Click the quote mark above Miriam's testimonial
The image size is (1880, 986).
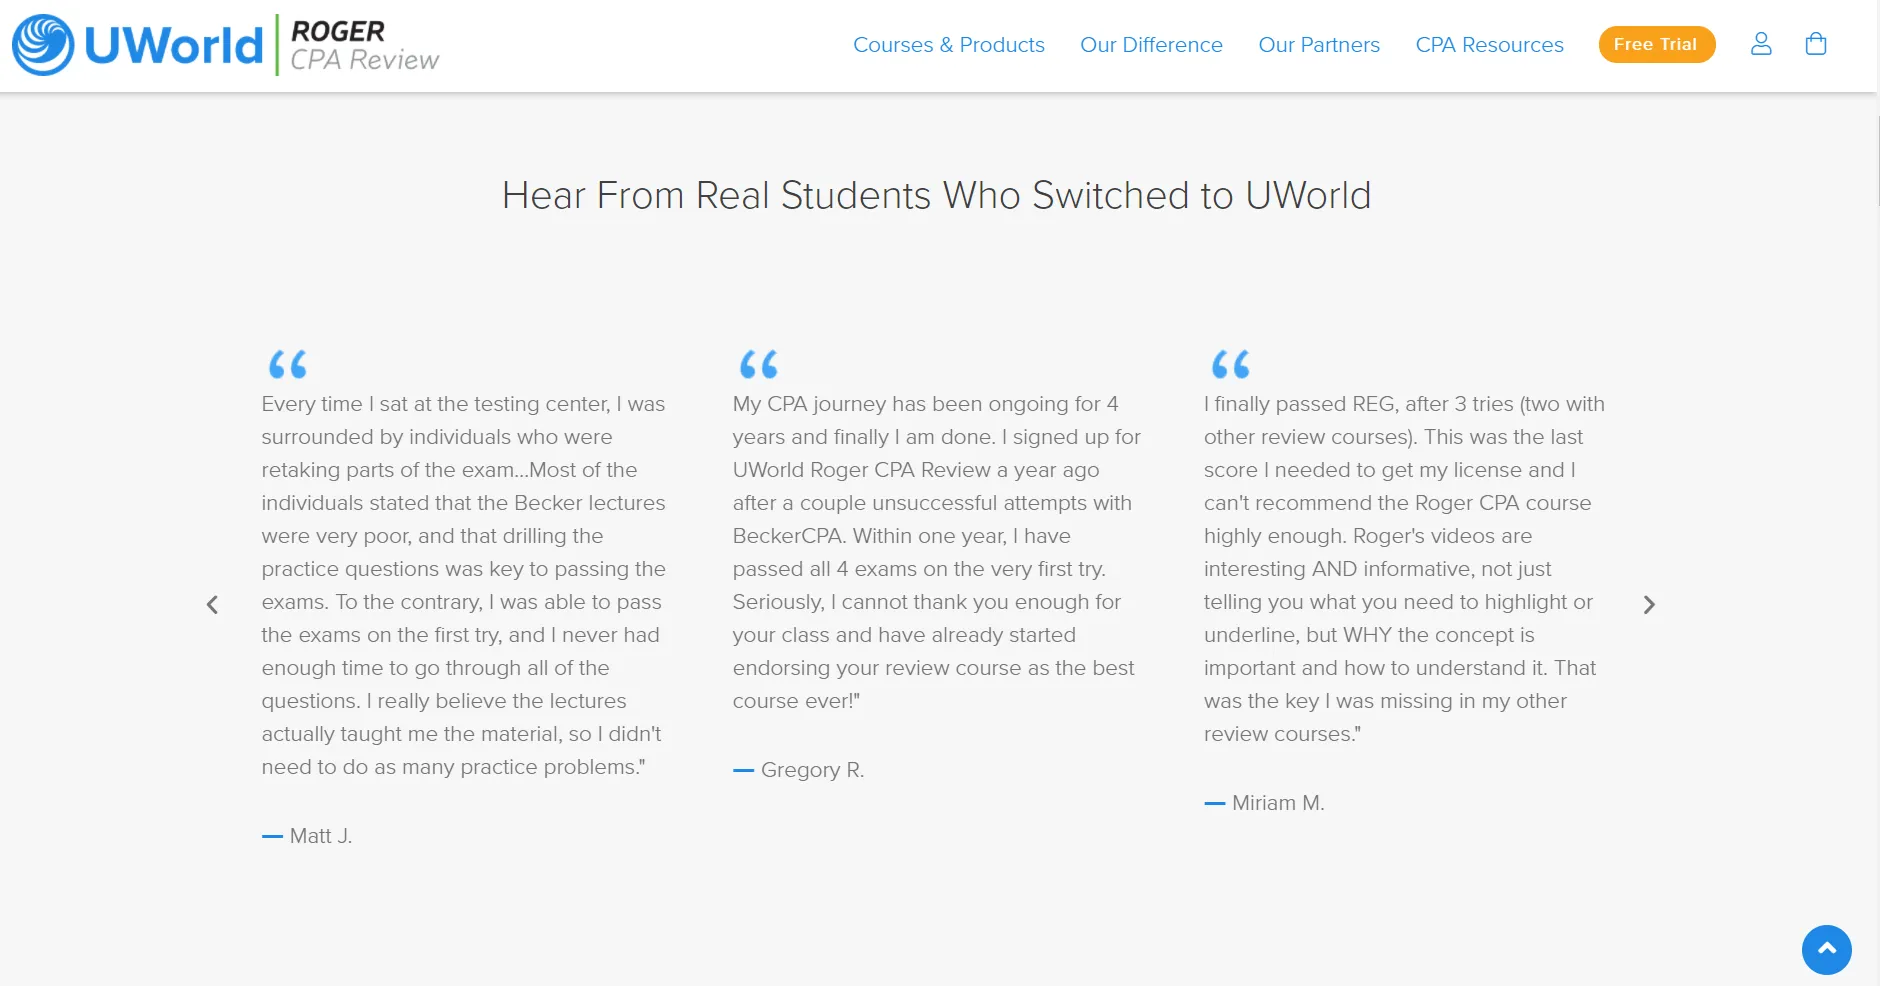point(1231,364)
